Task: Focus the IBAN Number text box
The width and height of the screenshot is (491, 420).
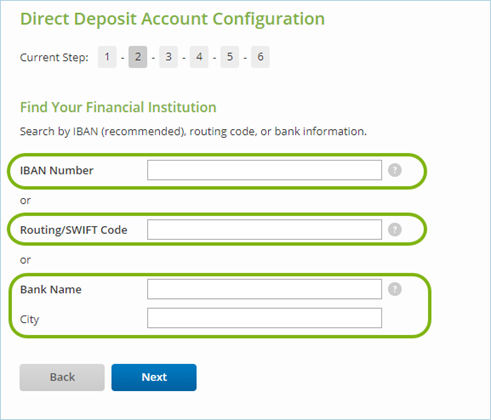Action: tap(264, 170)
